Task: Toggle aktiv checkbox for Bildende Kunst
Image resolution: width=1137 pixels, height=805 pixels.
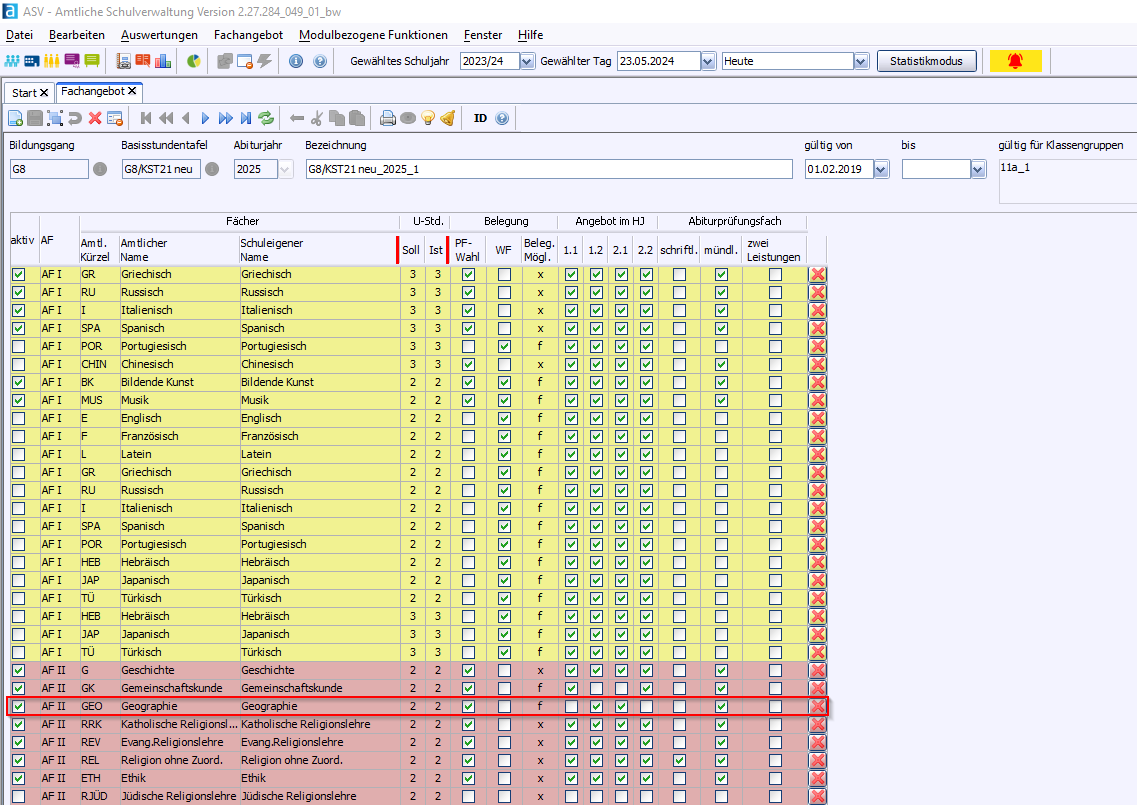Action: (x=19, y=382)
